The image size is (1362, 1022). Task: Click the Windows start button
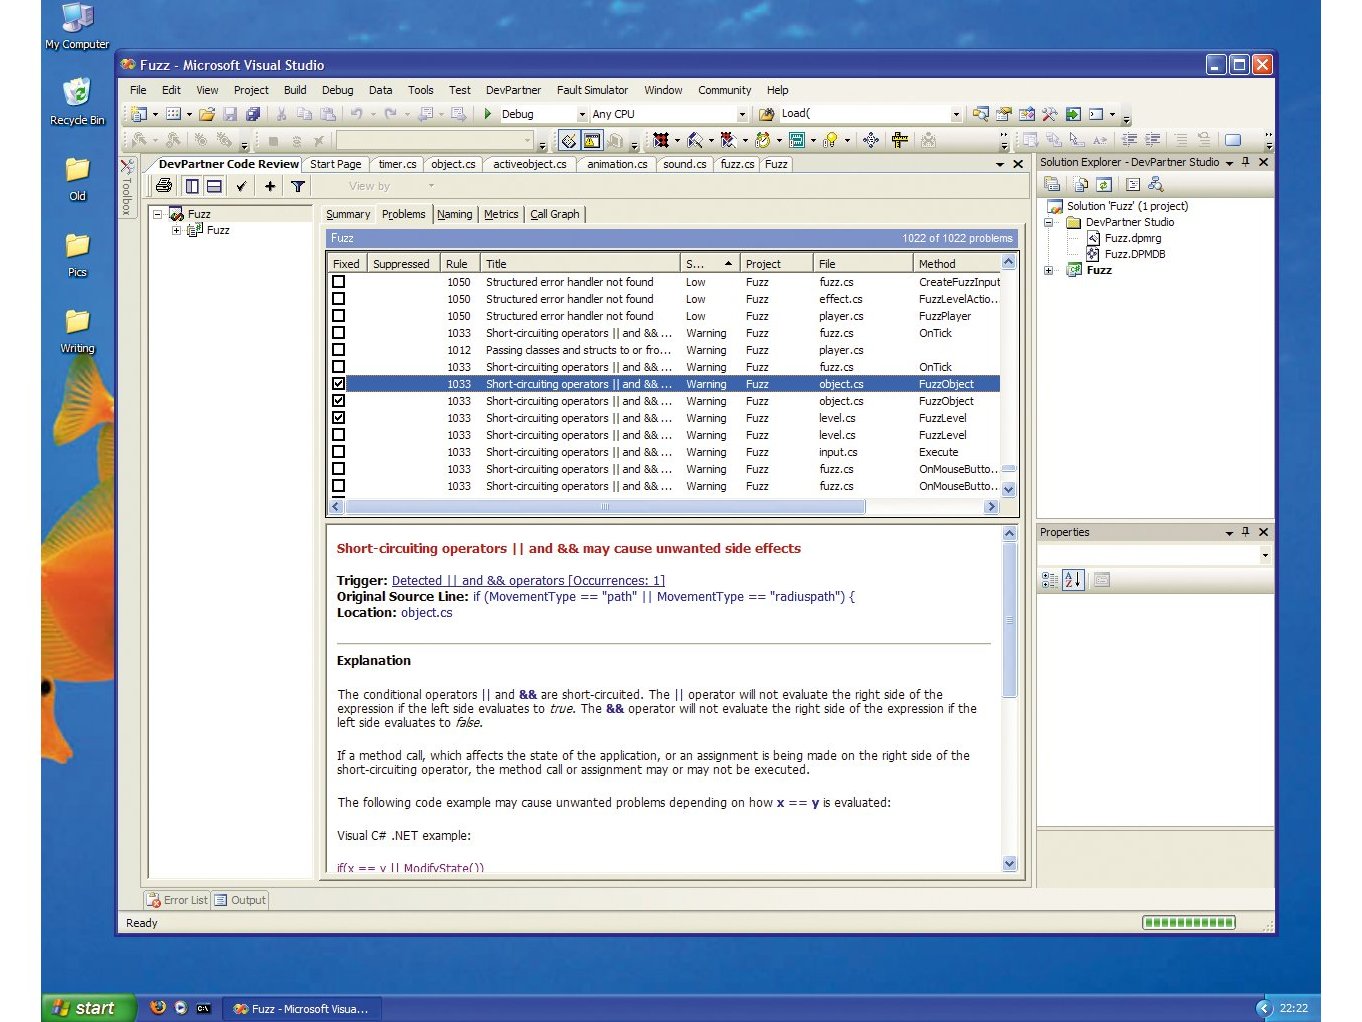coord(88,1008)
